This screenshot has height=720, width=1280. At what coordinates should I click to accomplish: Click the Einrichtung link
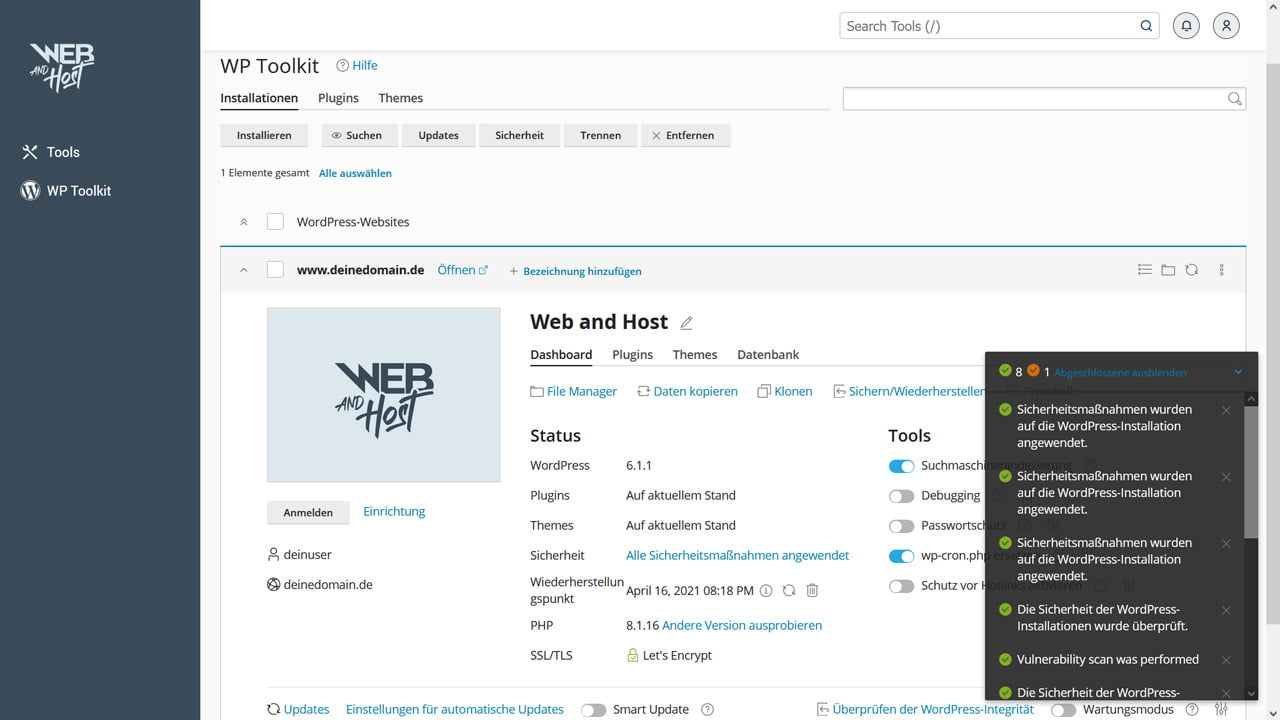point(394,511)
